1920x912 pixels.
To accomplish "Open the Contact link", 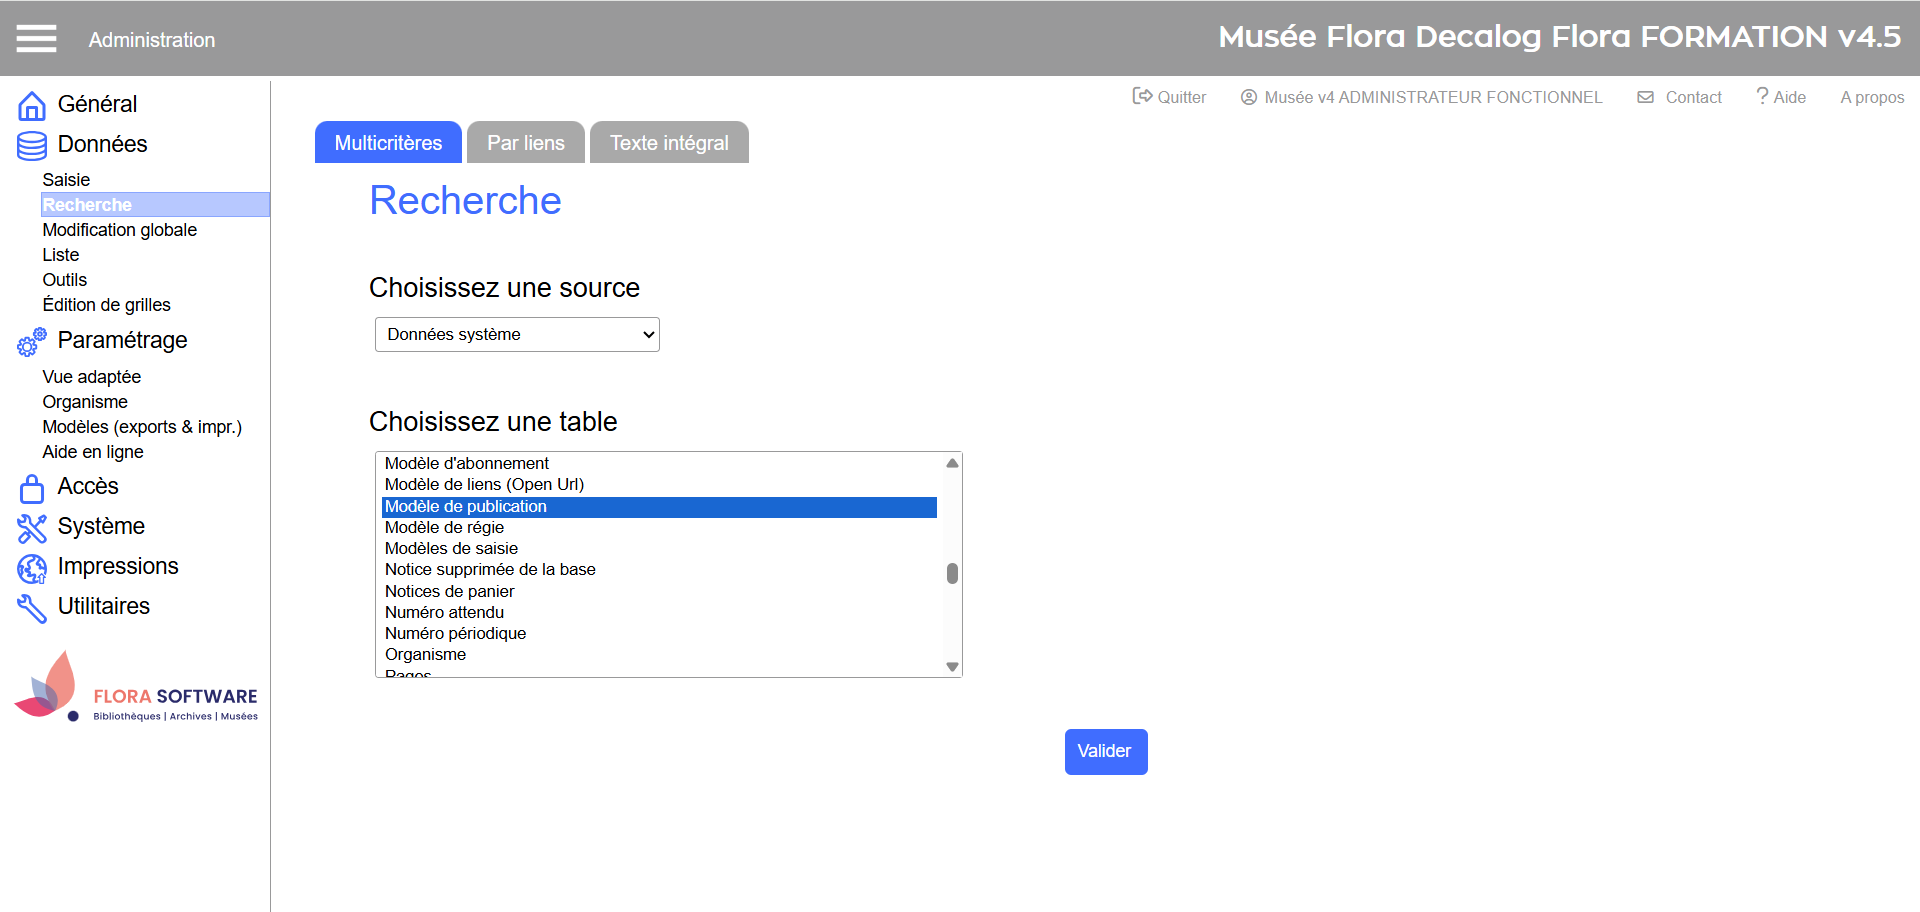I will click(x=1680, y=97).
